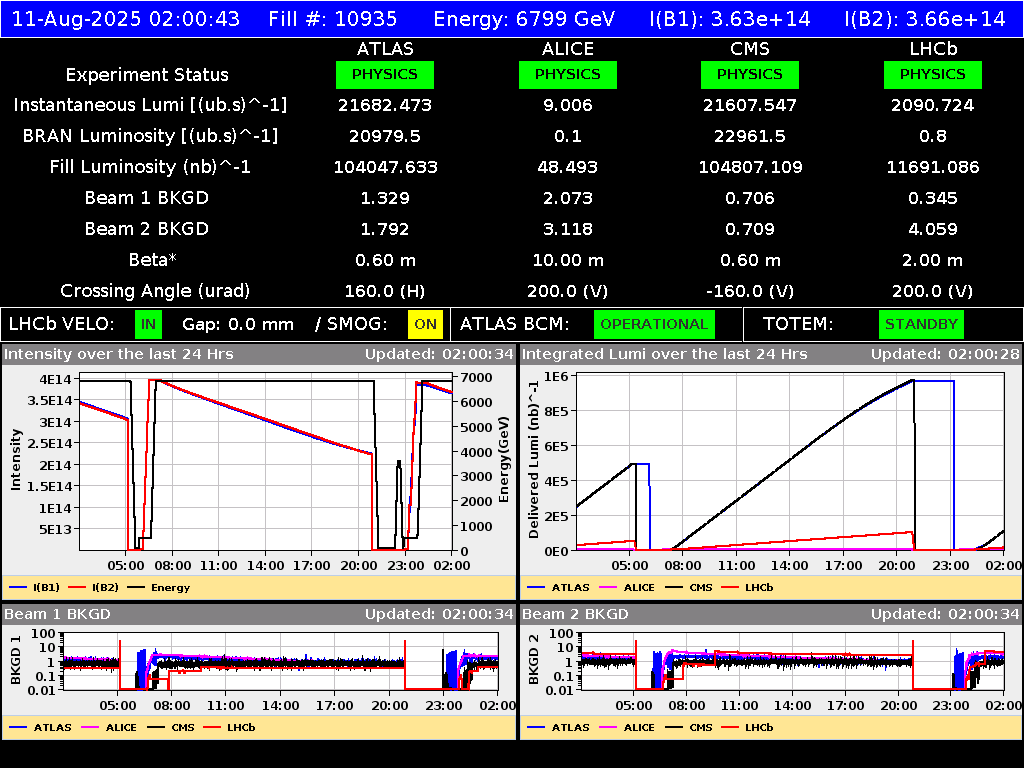Click the Integrated Lumi over the last 24 Hrs title
Viewport: 1024px width, 768px height.
tap(665, 354)
